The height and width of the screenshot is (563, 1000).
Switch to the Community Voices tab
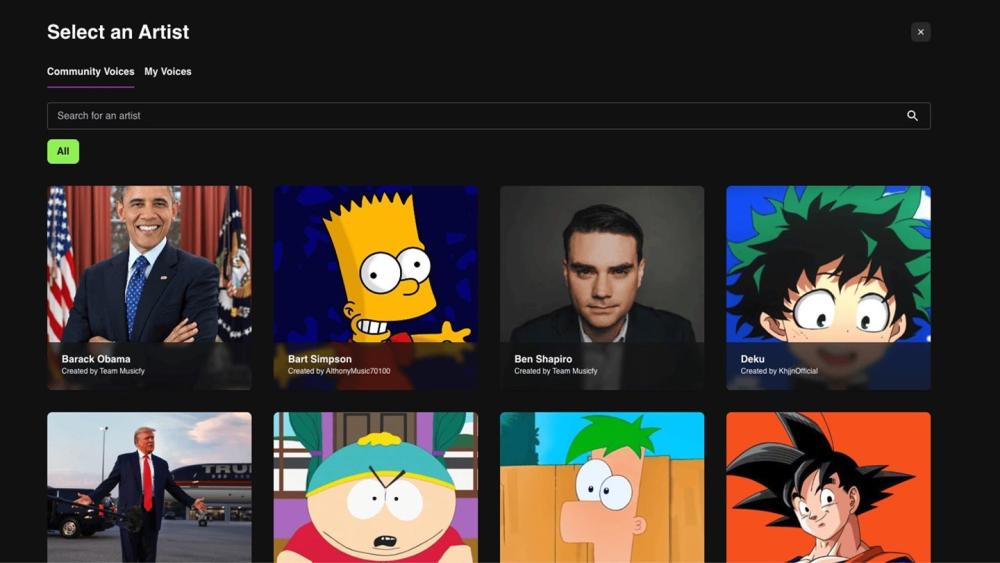90,72
